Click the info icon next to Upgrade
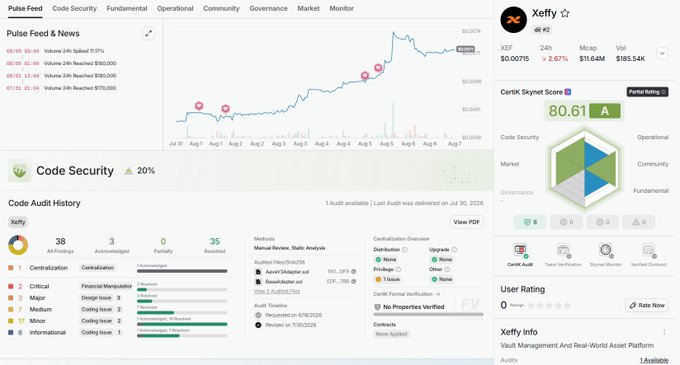This screenshot has height=365, width=680. (454, 250)
